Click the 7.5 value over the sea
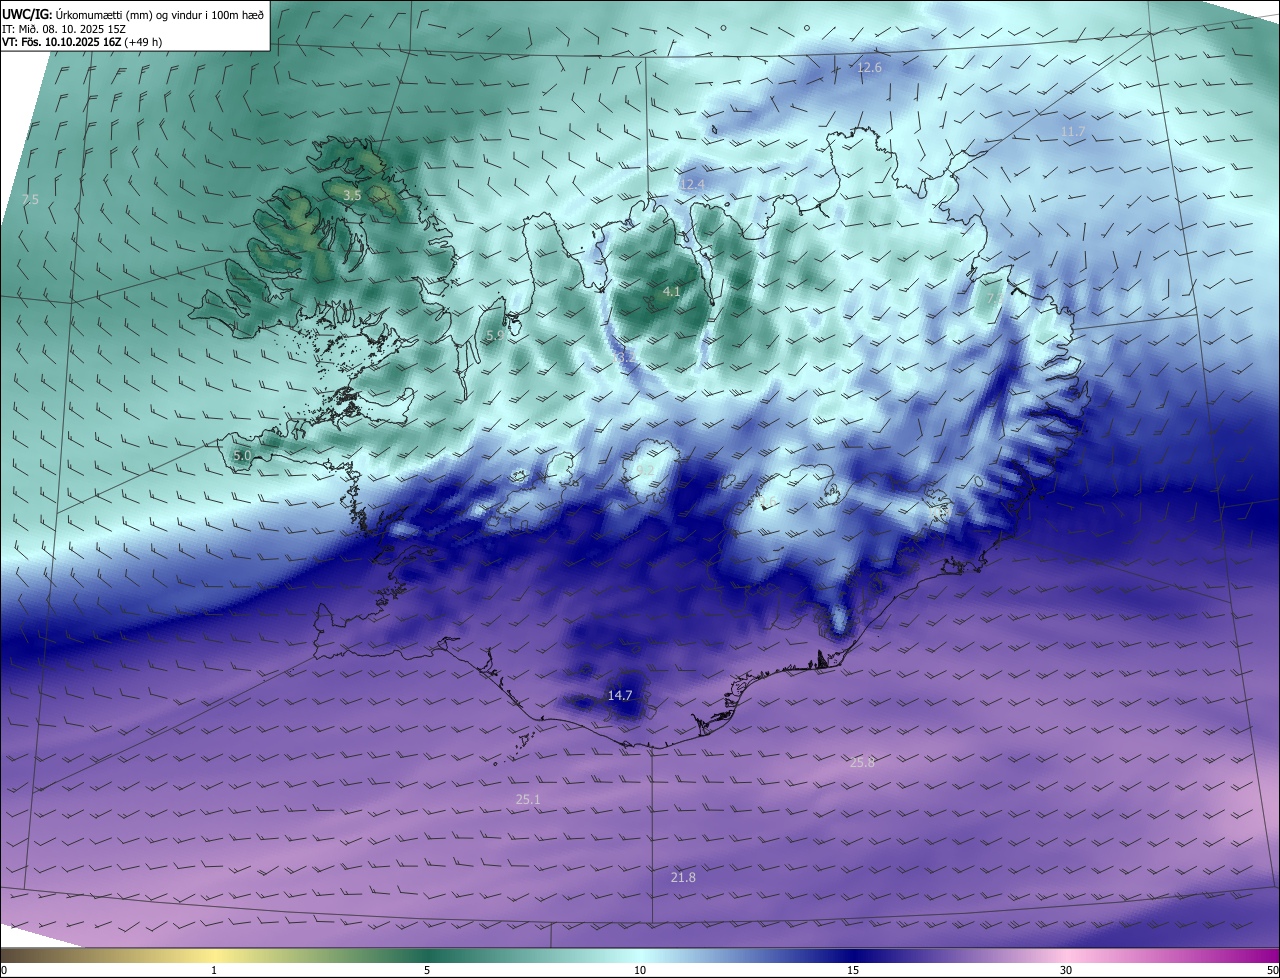This screenshot has width=1280, height=978. point(30,200)
